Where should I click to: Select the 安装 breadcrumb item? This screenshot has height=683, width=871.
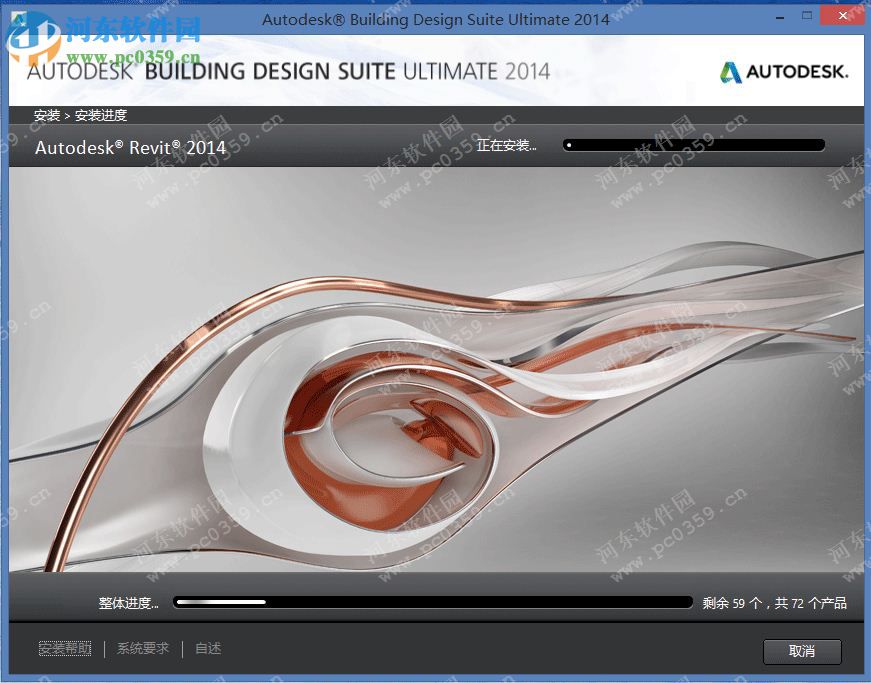pyautogui.click(x=45, y=115)
